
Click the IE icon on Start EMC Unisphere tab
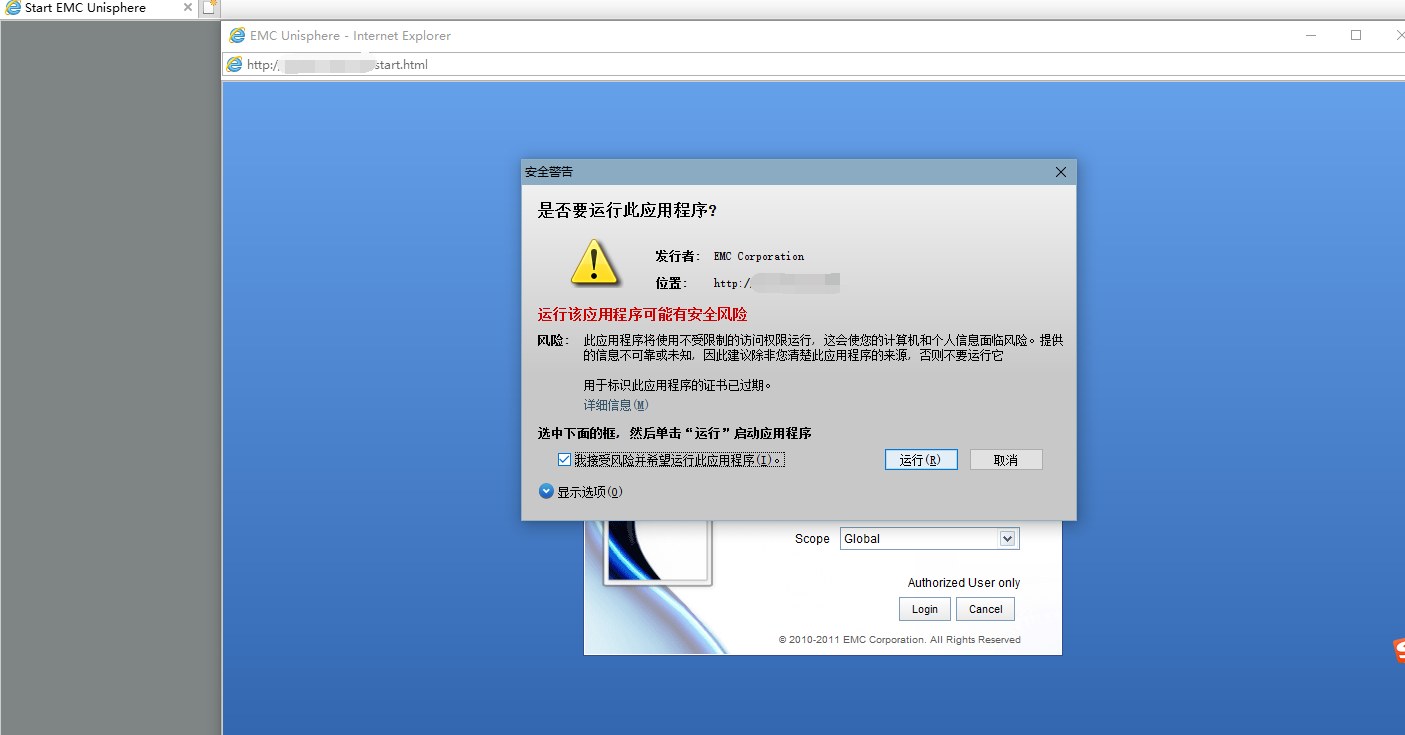coord(13,8)
